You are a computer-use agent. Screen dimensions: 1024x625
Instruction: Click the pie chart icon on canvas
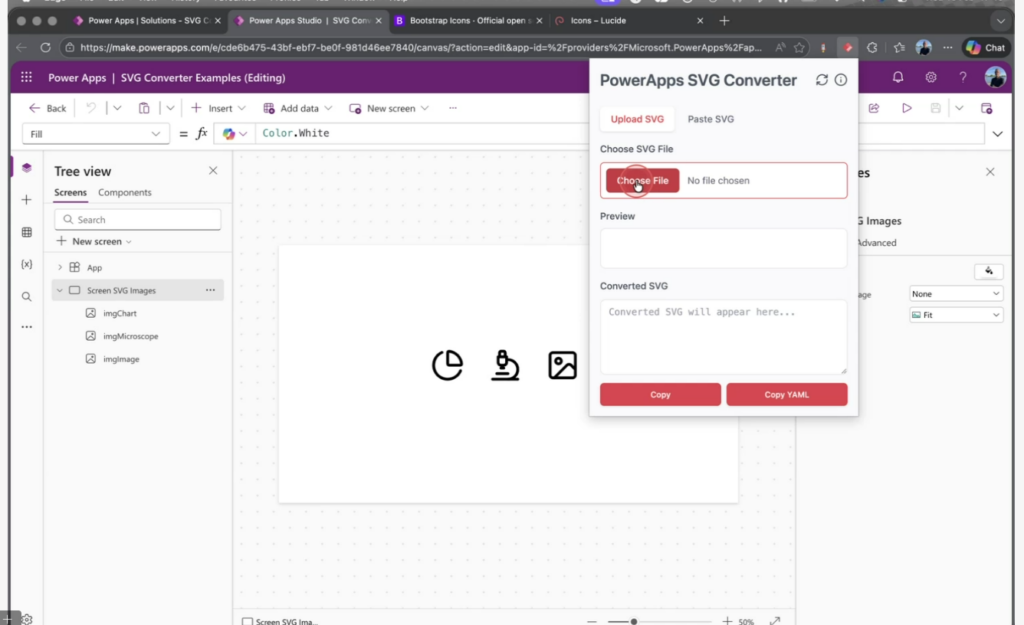[x=447, y=365]
